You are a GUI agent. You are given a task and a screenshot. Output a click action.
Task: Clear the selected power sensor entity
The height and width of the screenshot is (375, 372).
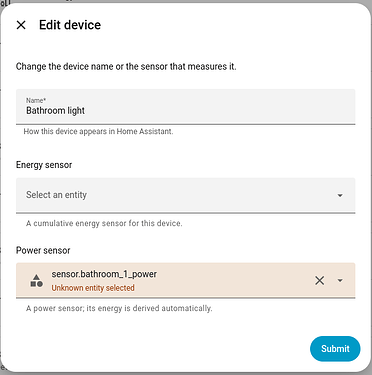click(x=319, y=280)
